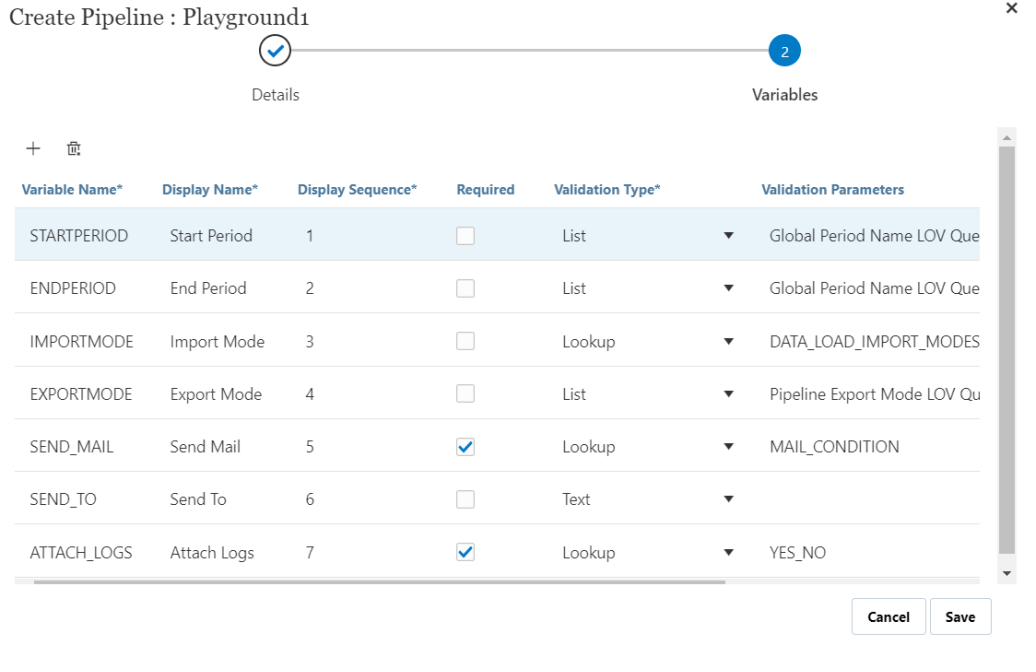Click display sequence 5 for Send Mail

click(309, 447)
